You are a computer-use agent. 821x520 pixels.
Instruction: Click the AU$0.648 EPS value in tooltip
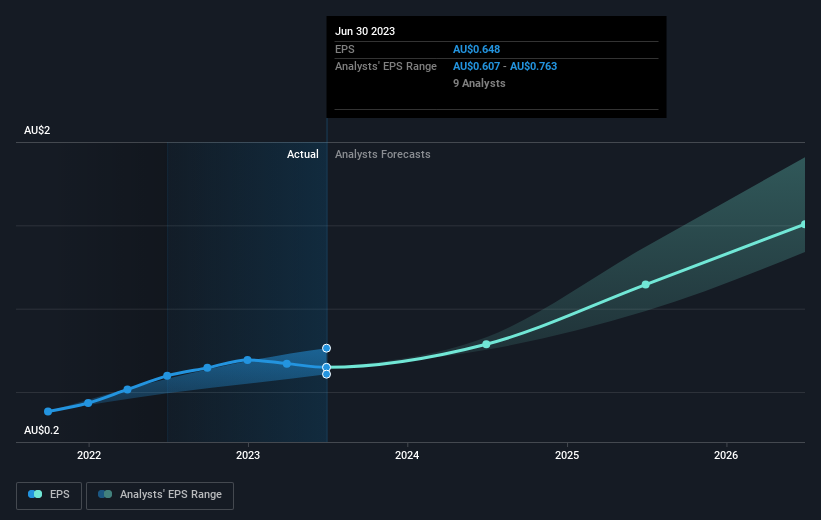pos(476,49)
